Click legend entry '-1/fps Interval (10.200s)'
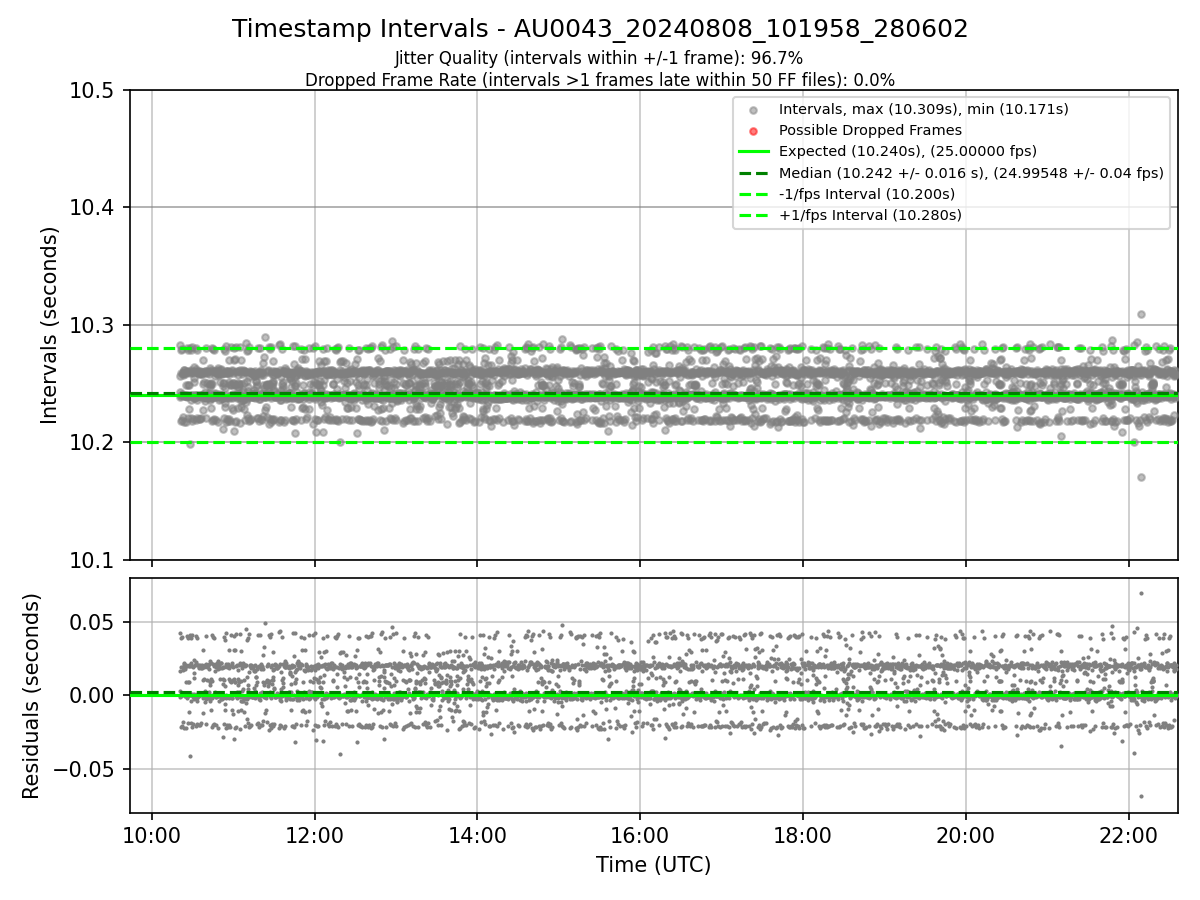The width and height of the screenshot is (1200, 900). tap(867, 193)
